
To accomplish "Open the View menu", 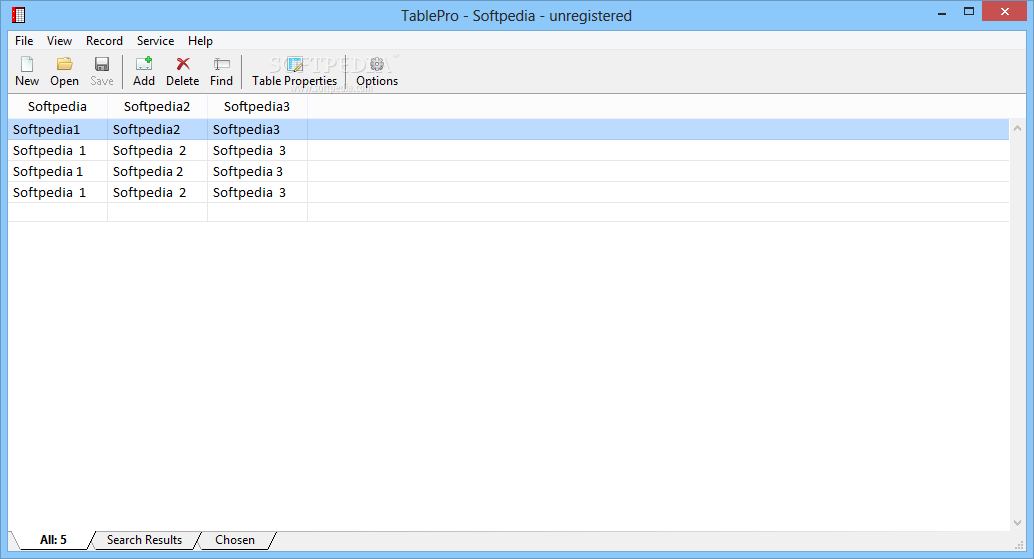I will 59,41.
